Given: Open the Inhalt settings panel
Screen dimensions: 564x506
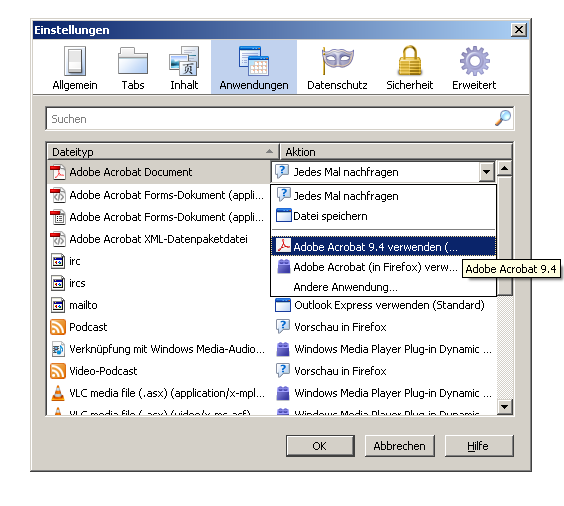Looking at the screenshot, I should tap(184, 68).
